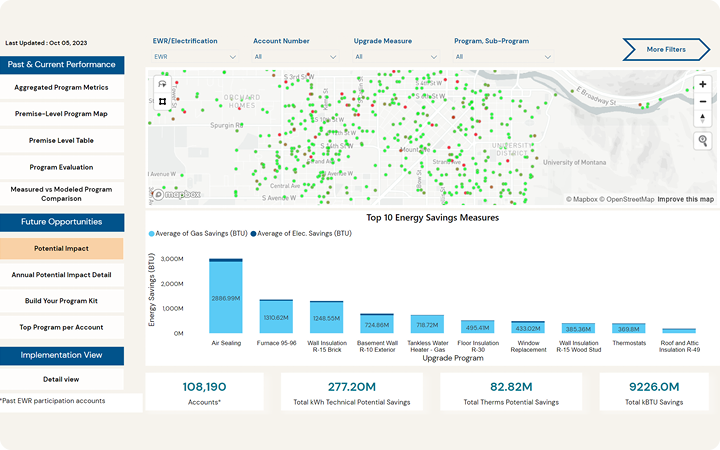The image size is (720, 450).
Task: Toggle Average of Gas Savings legend marker
Action: (x=152, y=233)
